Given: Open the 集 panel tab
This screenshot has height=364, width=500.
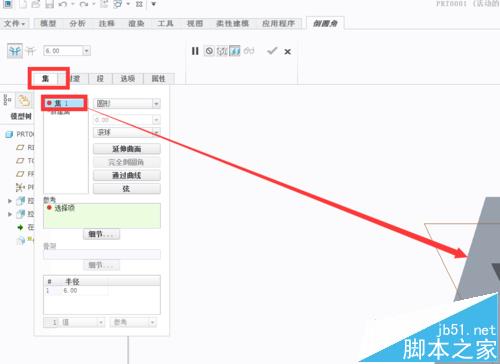Looking at the screenshot, I should click(45, 78).
